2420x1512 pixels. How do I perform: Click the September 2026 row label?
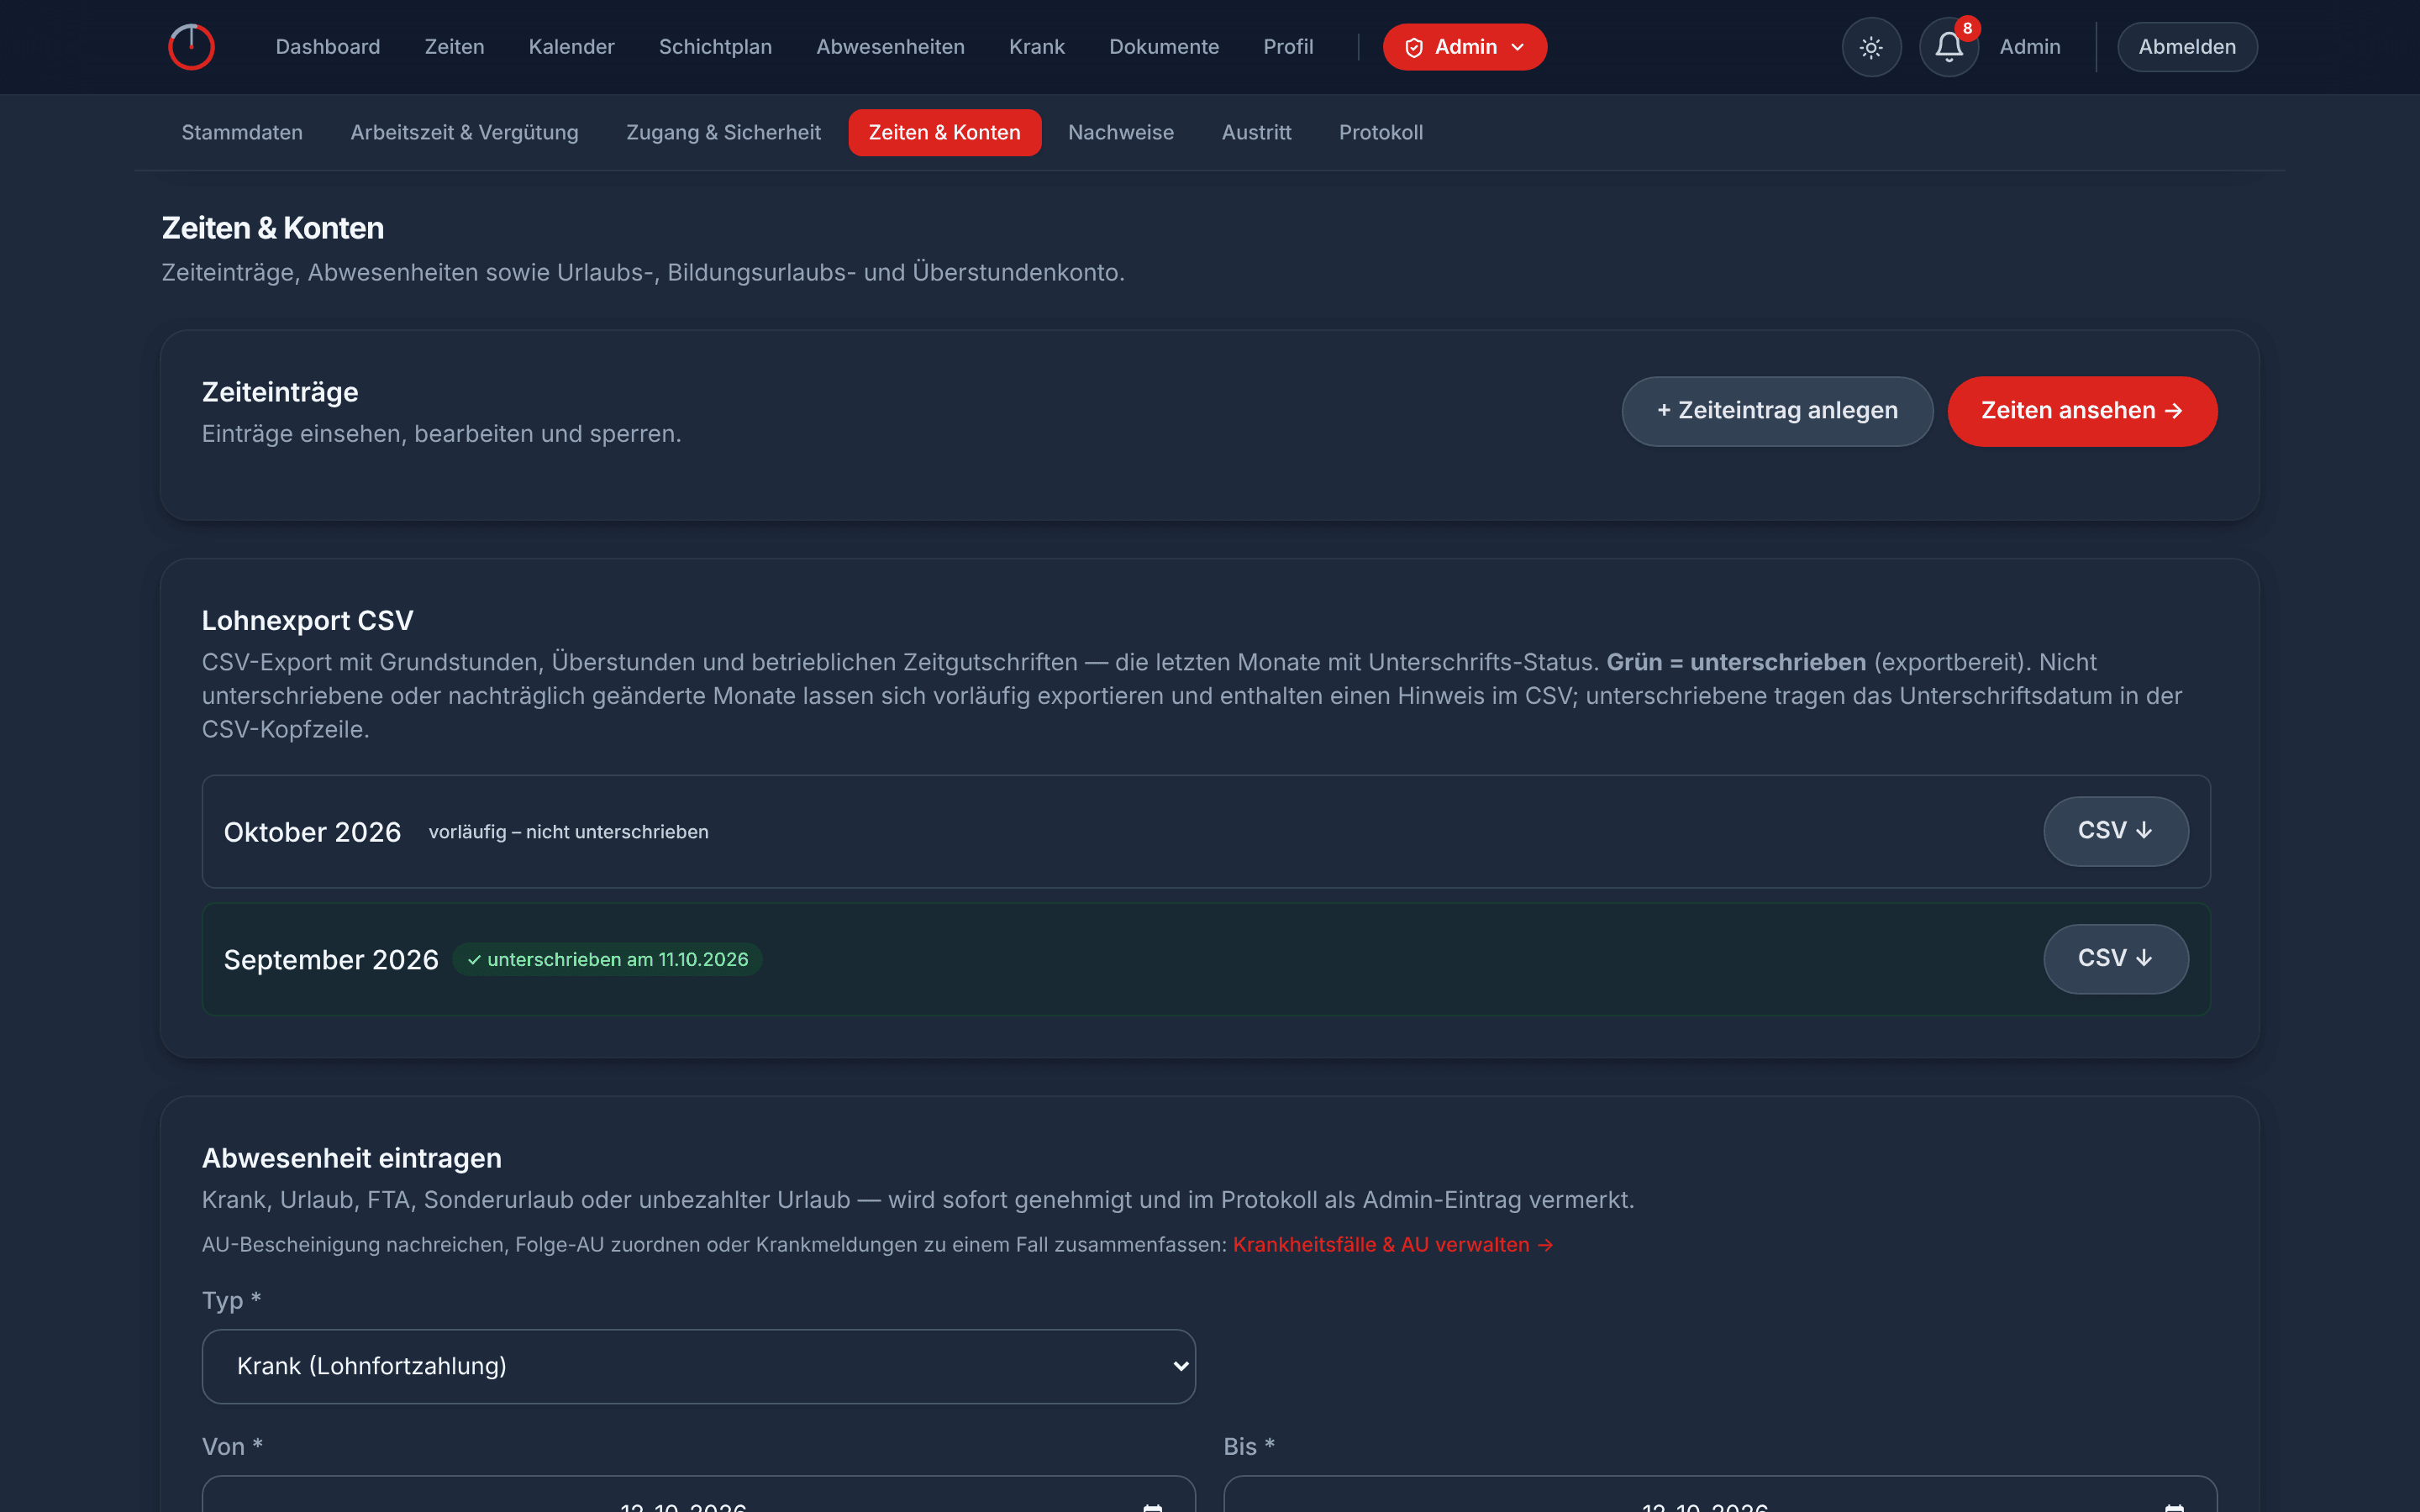pos(331,960)
